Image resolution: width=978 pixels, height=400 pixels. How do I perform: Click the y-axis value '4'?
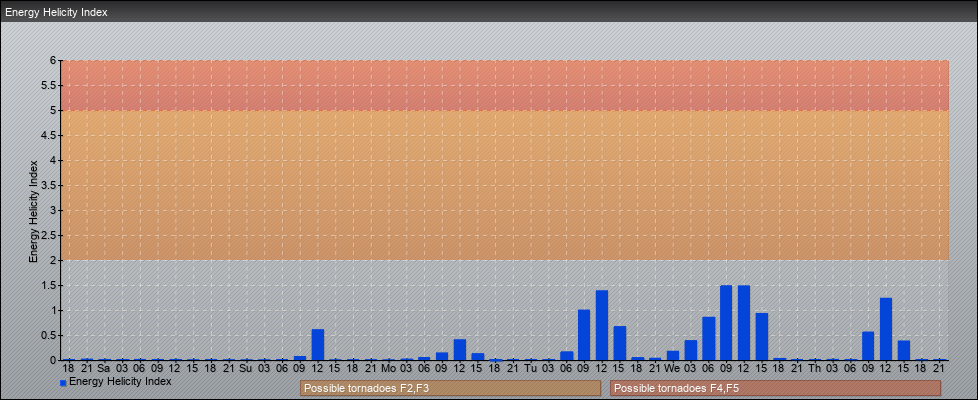54,160
